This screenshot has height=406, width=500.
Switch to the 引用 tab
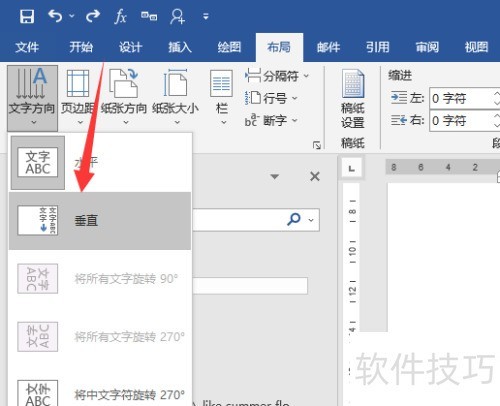(x=378, y=47)
